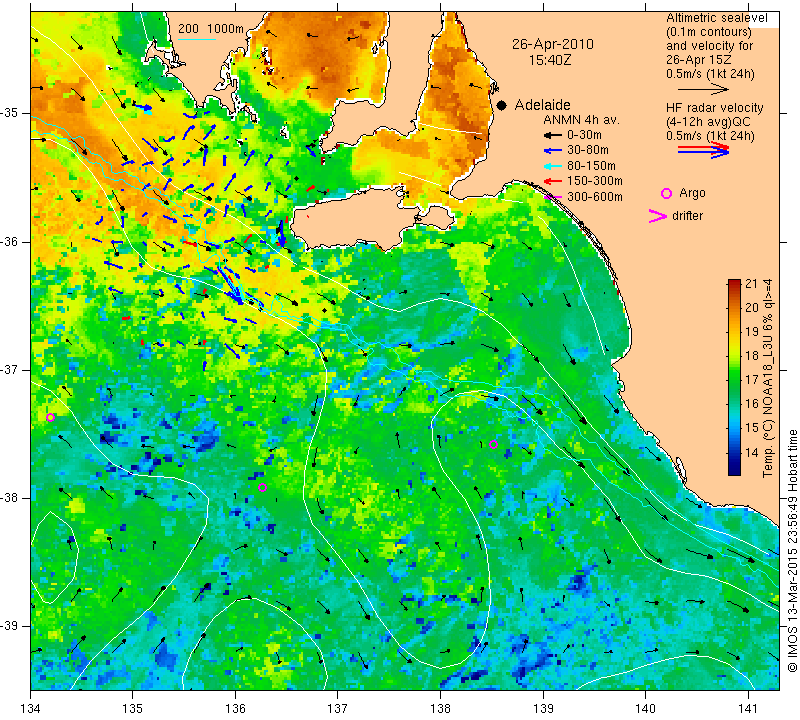The height and width of the screenshot is (720, 800).
Task: Click the cyan 80-150m legend arrow
Action: 552,166
